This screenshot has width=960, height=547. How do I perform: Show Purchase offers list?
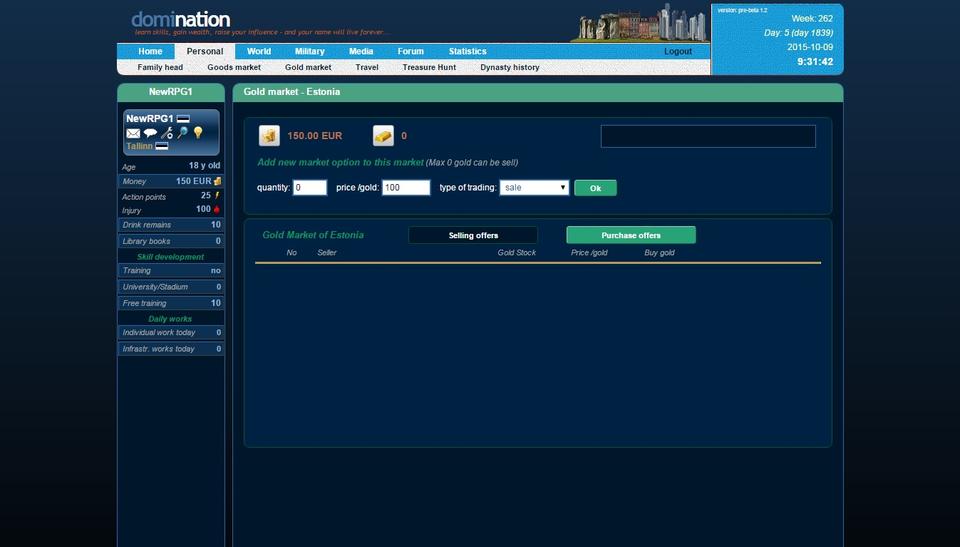[630, 235]
